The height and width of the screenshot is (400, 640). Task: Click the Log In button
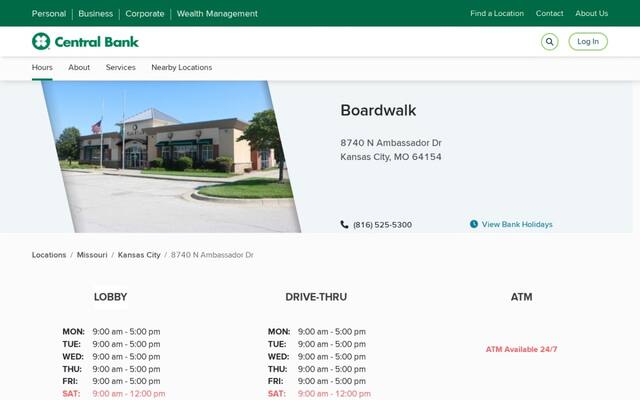[588, 42]
